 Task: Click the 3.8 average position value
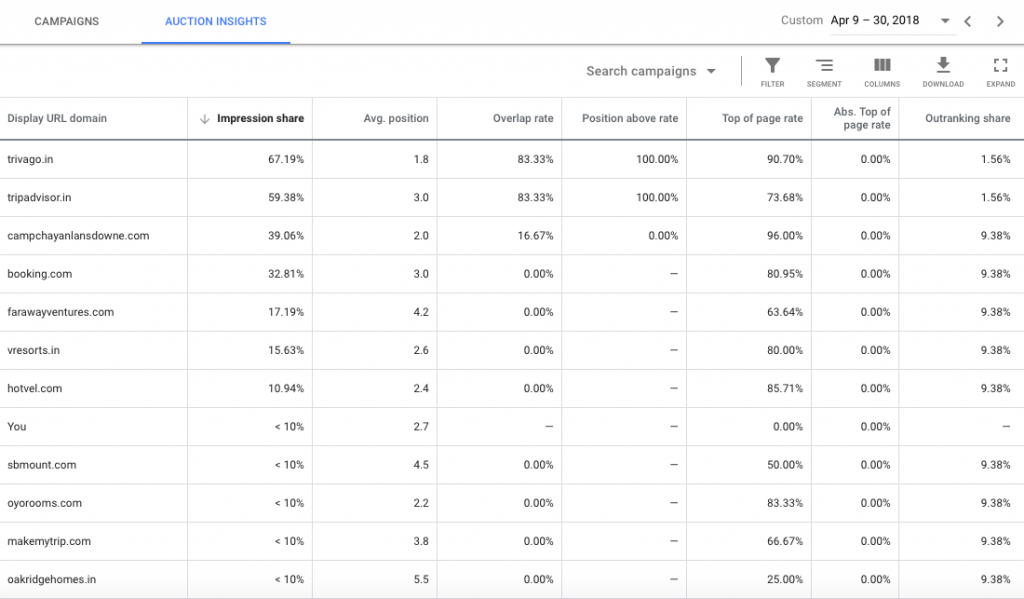(x=421, y=542)
